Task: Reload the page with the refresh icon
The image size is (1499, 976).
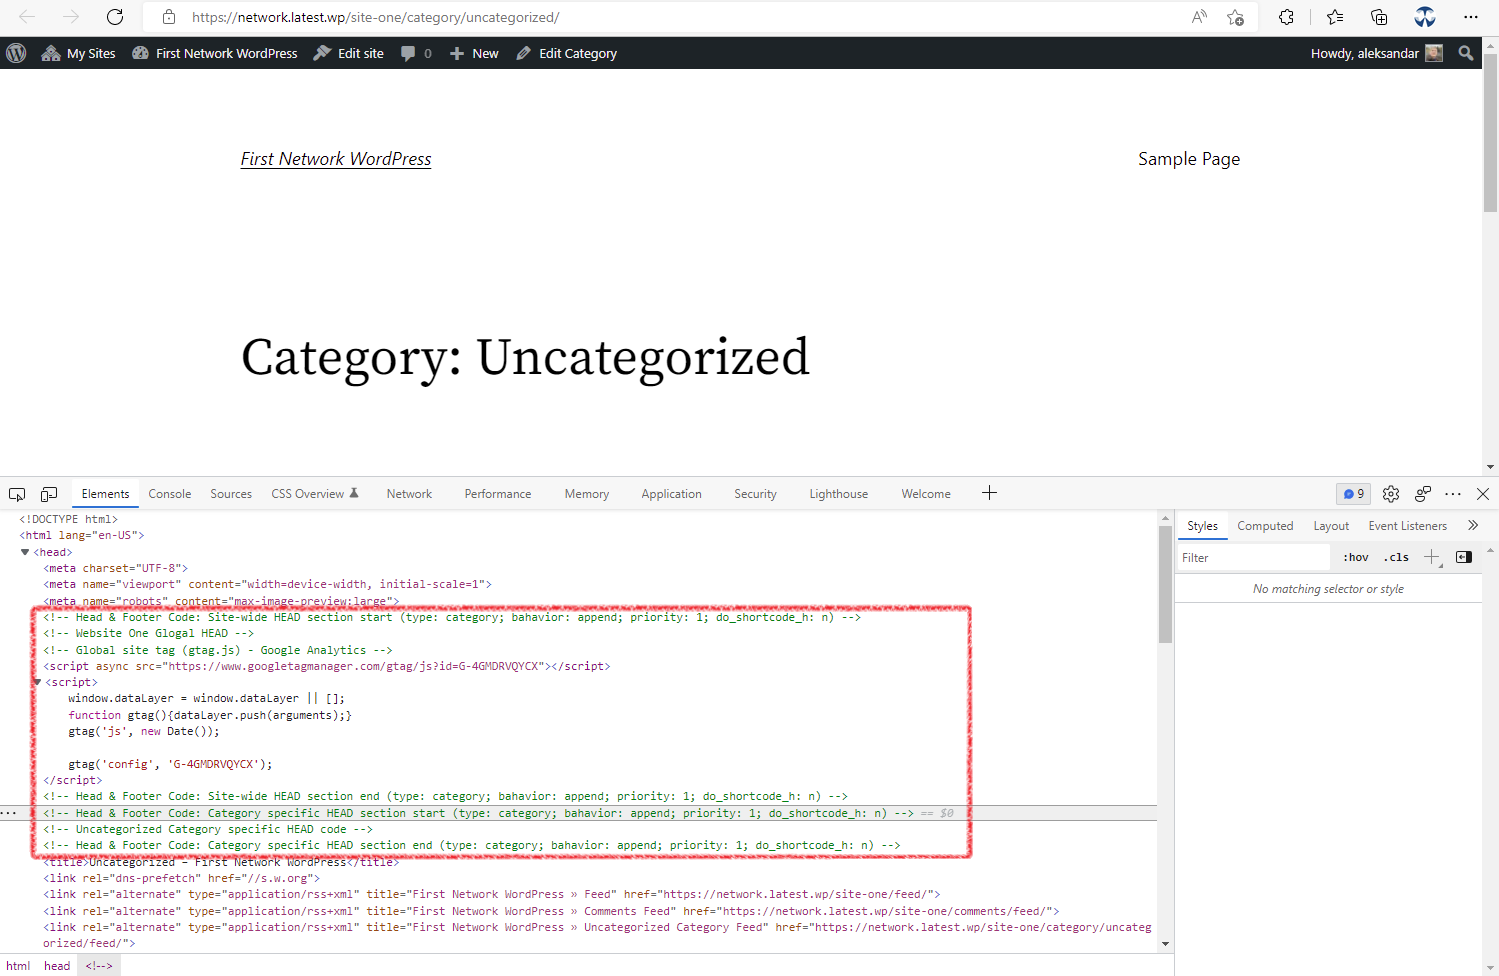Action: coord(115,17)
